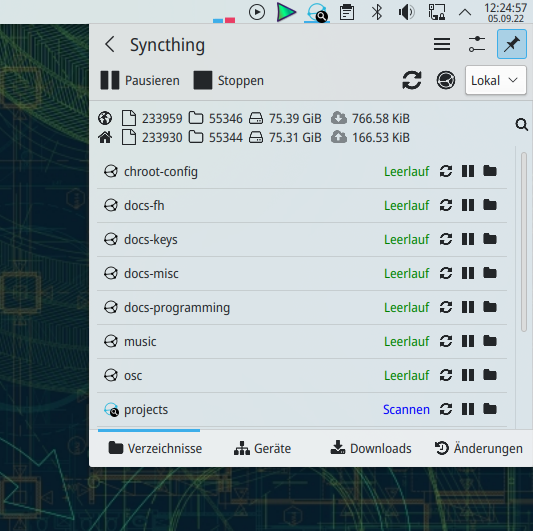The width and height of the screenshot is (533, 531).
Task: Open the chroot-config folder in file browser
Action: (490, 171)
